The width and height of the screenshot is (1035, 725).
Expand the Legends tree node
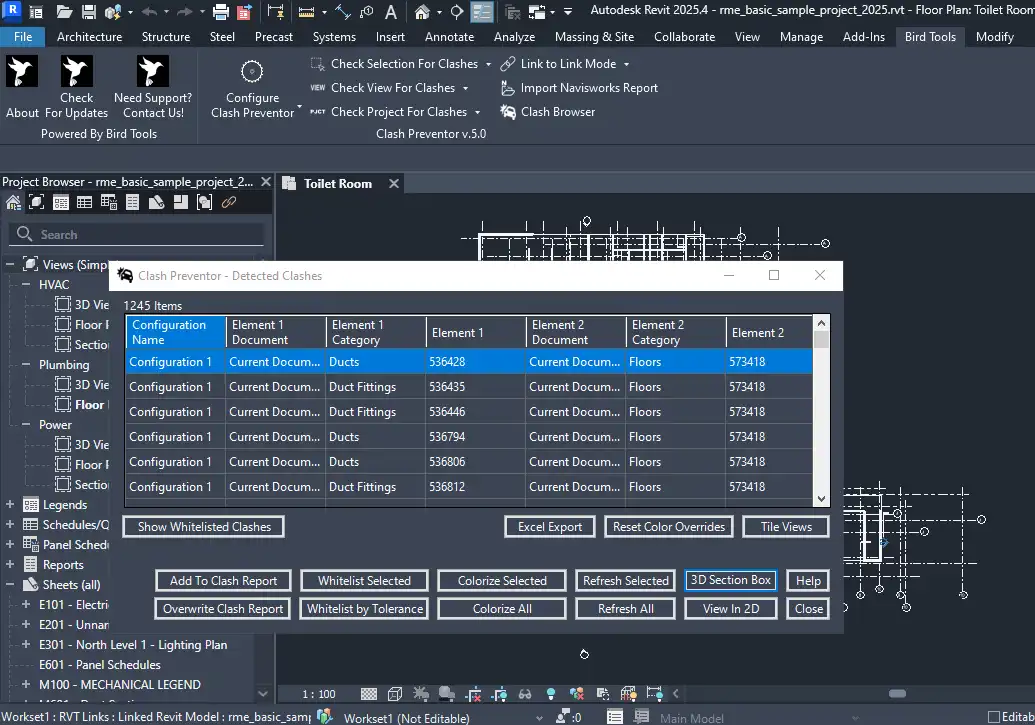point(10,505)
